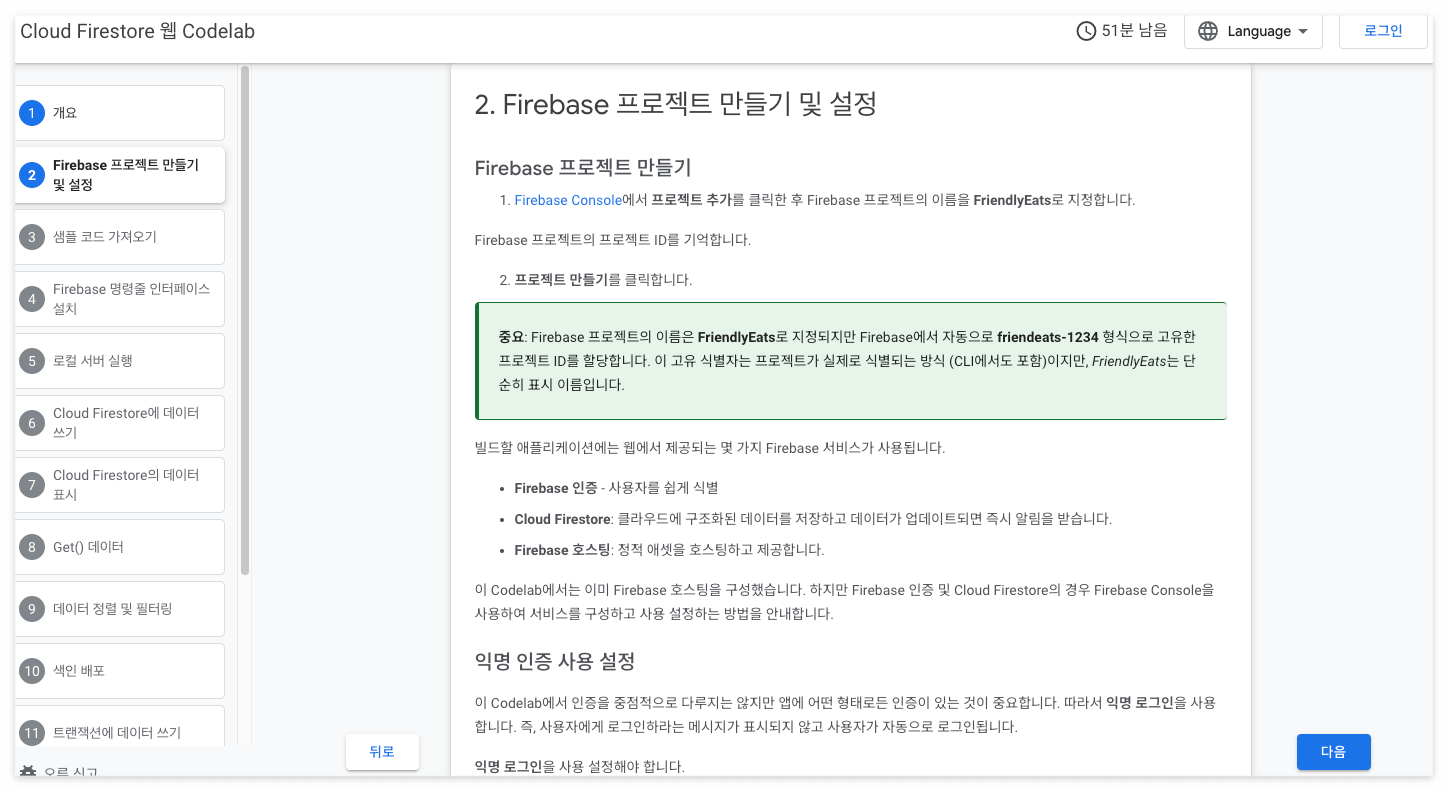
Task: Go to step 10 색인 배포
Action: (119, 671)
